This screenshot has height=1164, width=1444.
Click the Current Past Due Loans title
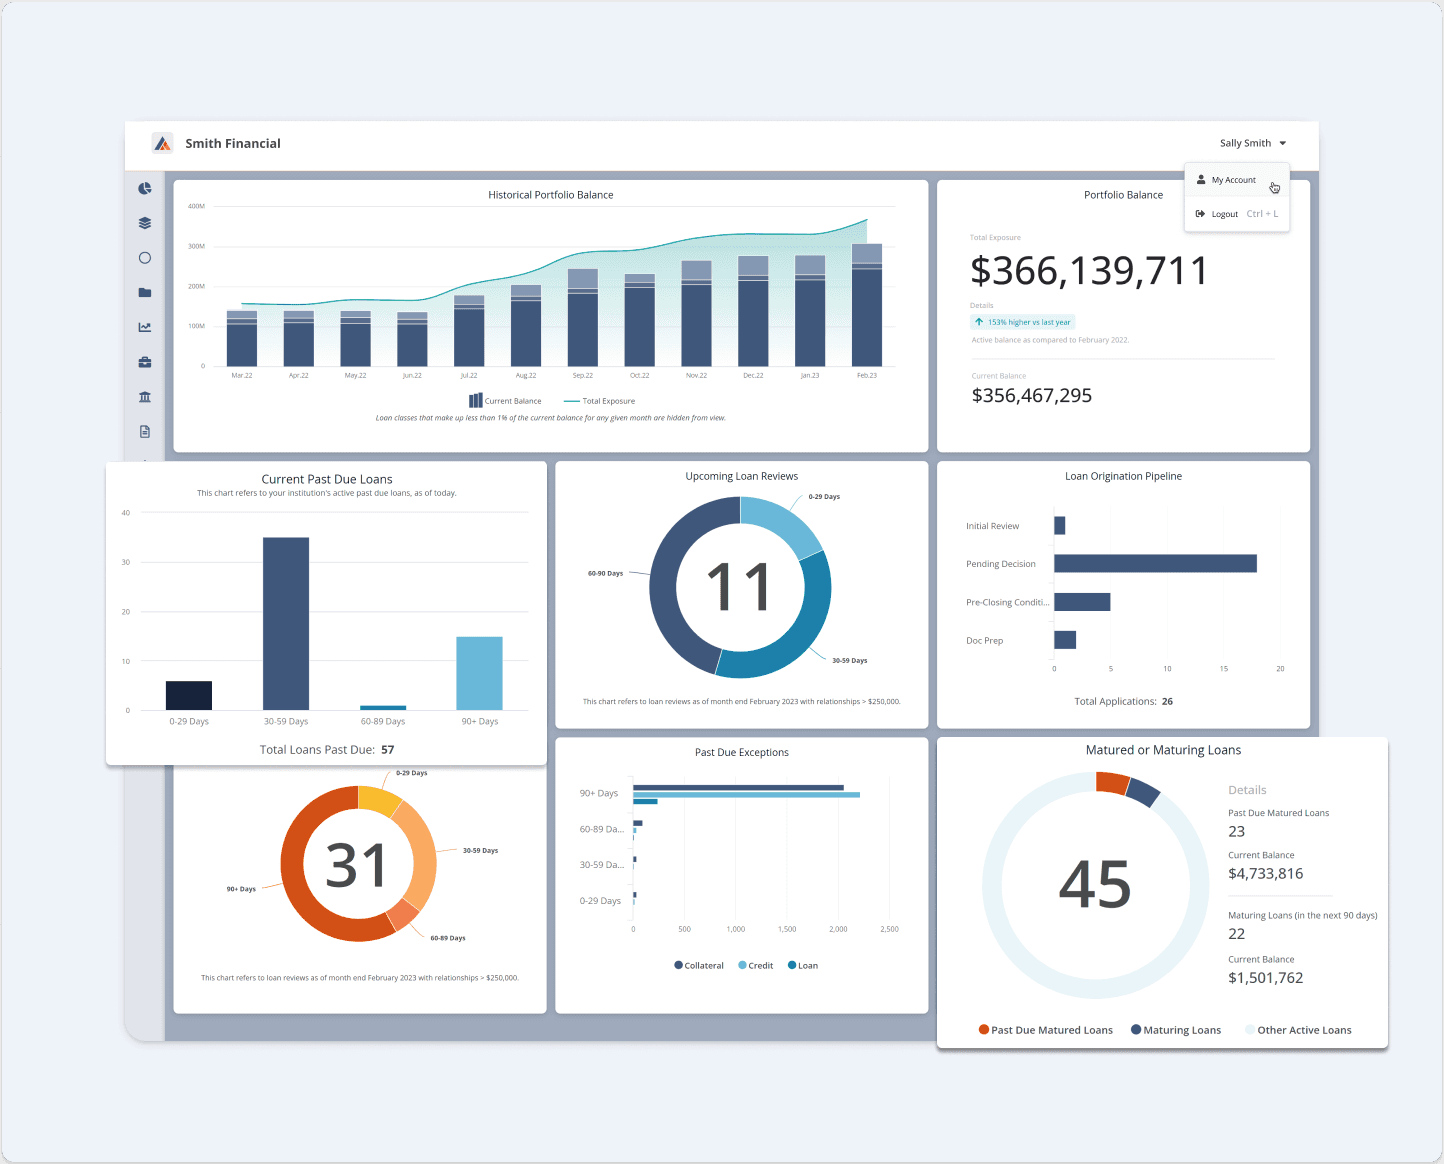click(x=327, y=479)
